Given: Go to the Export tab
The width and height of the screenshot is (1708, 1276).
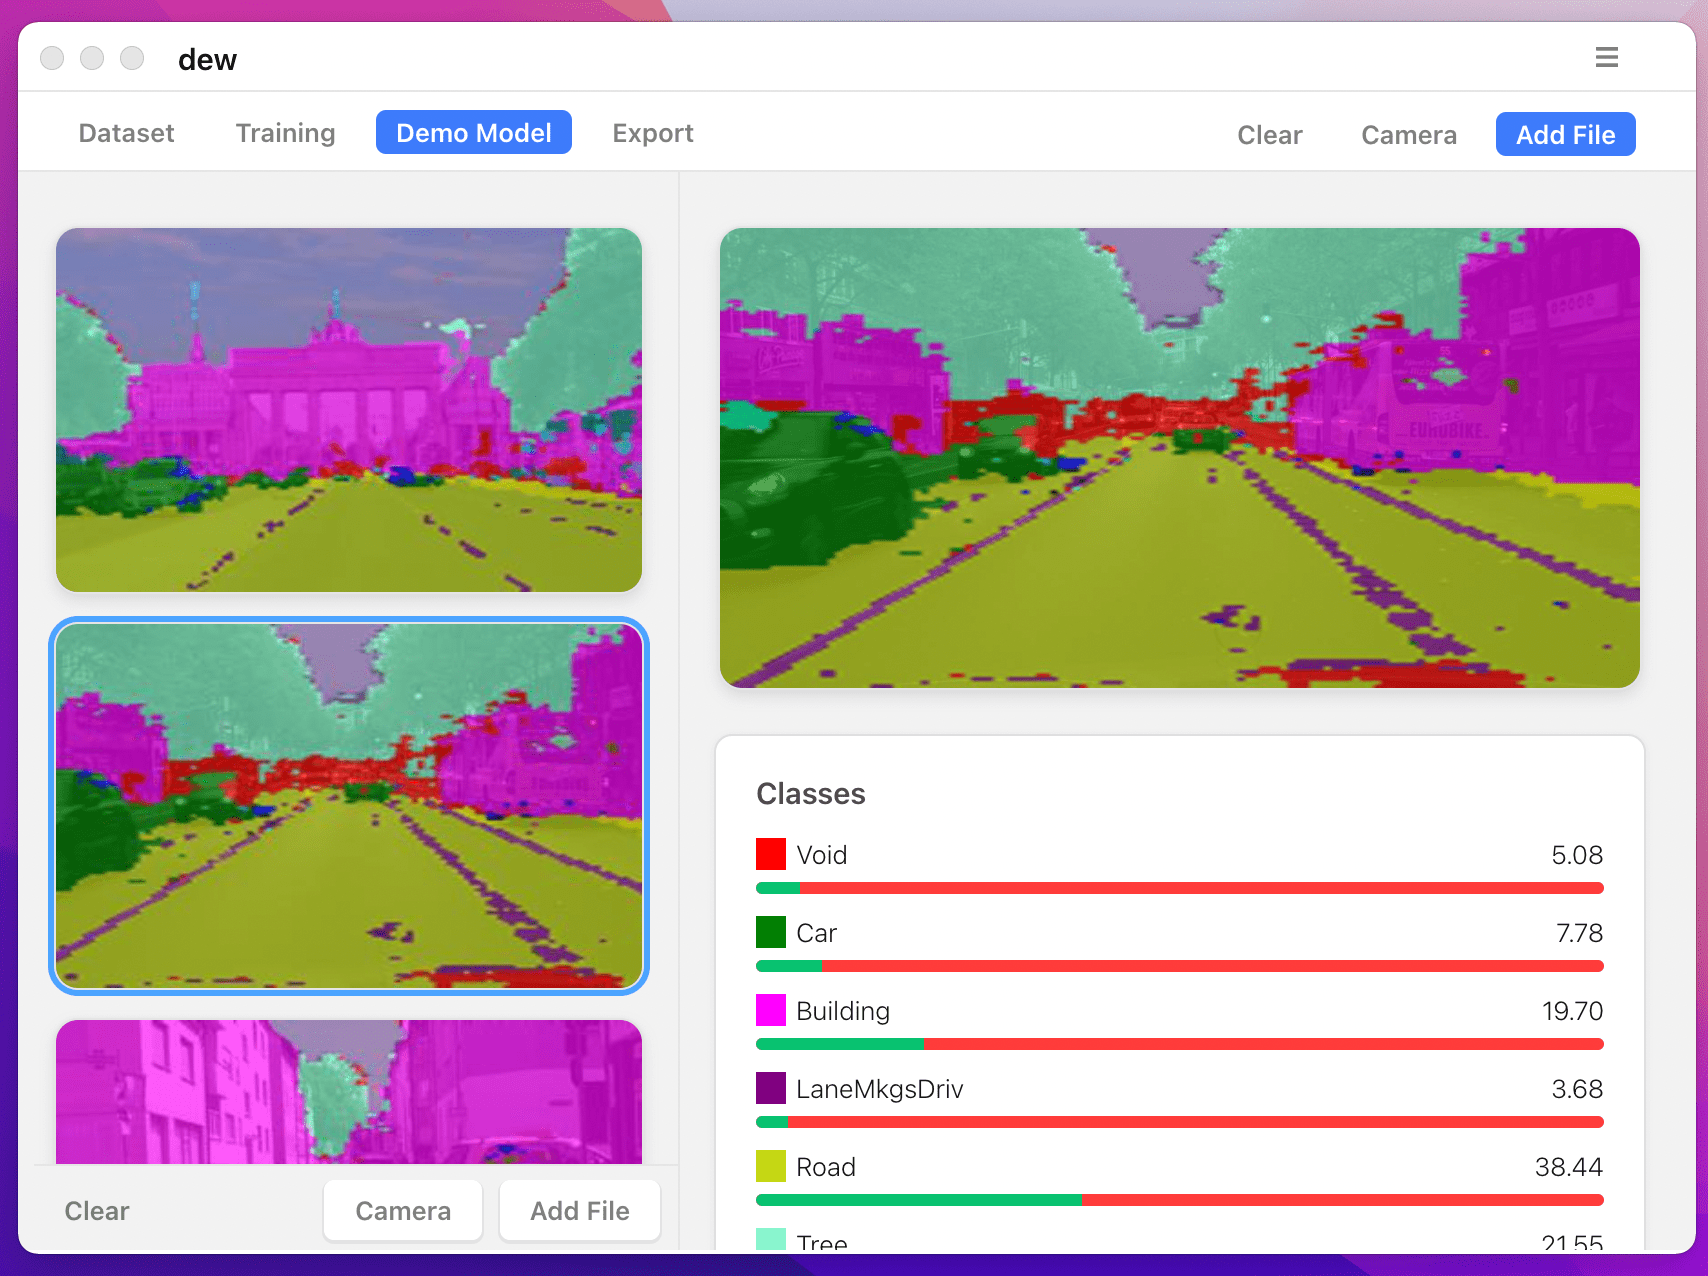Looking at the screenshot, I should click(652, 133).
